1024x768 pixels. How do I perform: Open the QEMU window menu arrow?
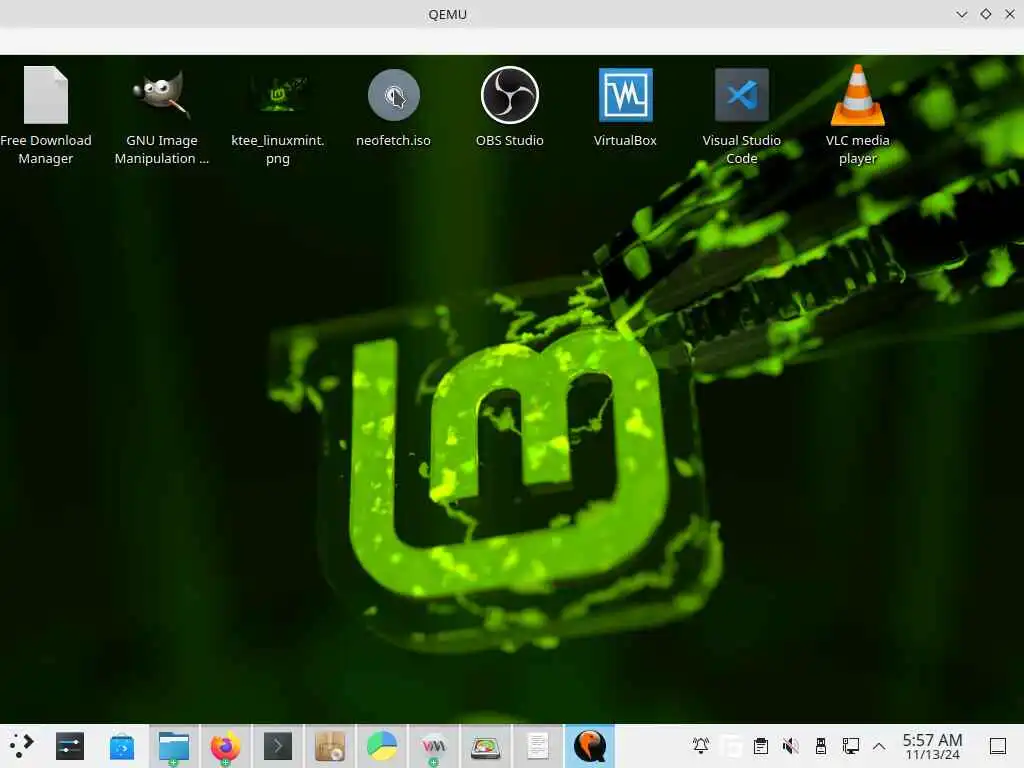961,14
